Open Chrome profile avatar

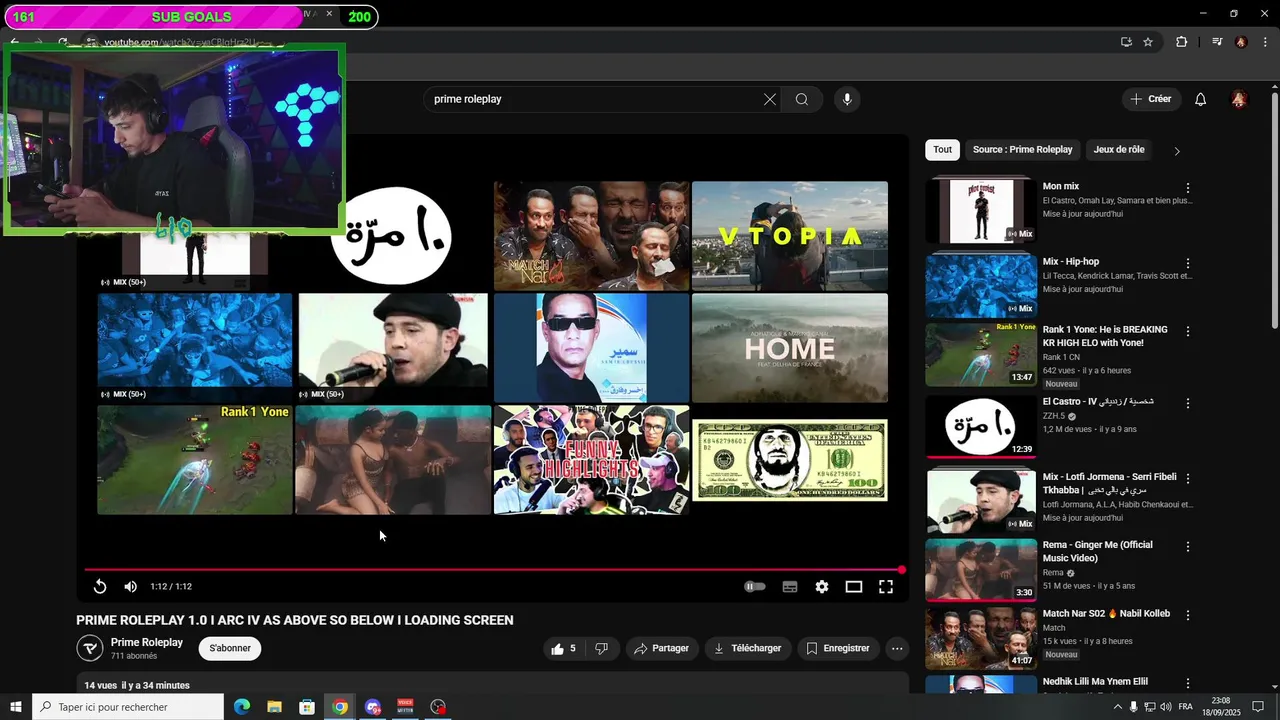[x=1241, y=42]
